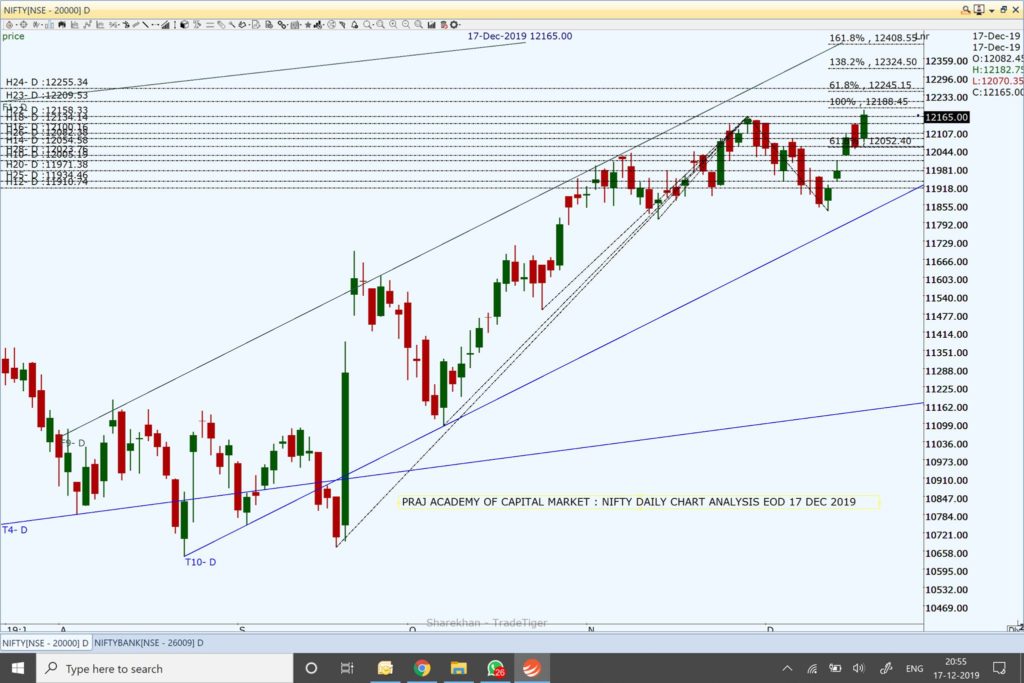Open dropdown arrow next to gear icon

tap(459, 25)
